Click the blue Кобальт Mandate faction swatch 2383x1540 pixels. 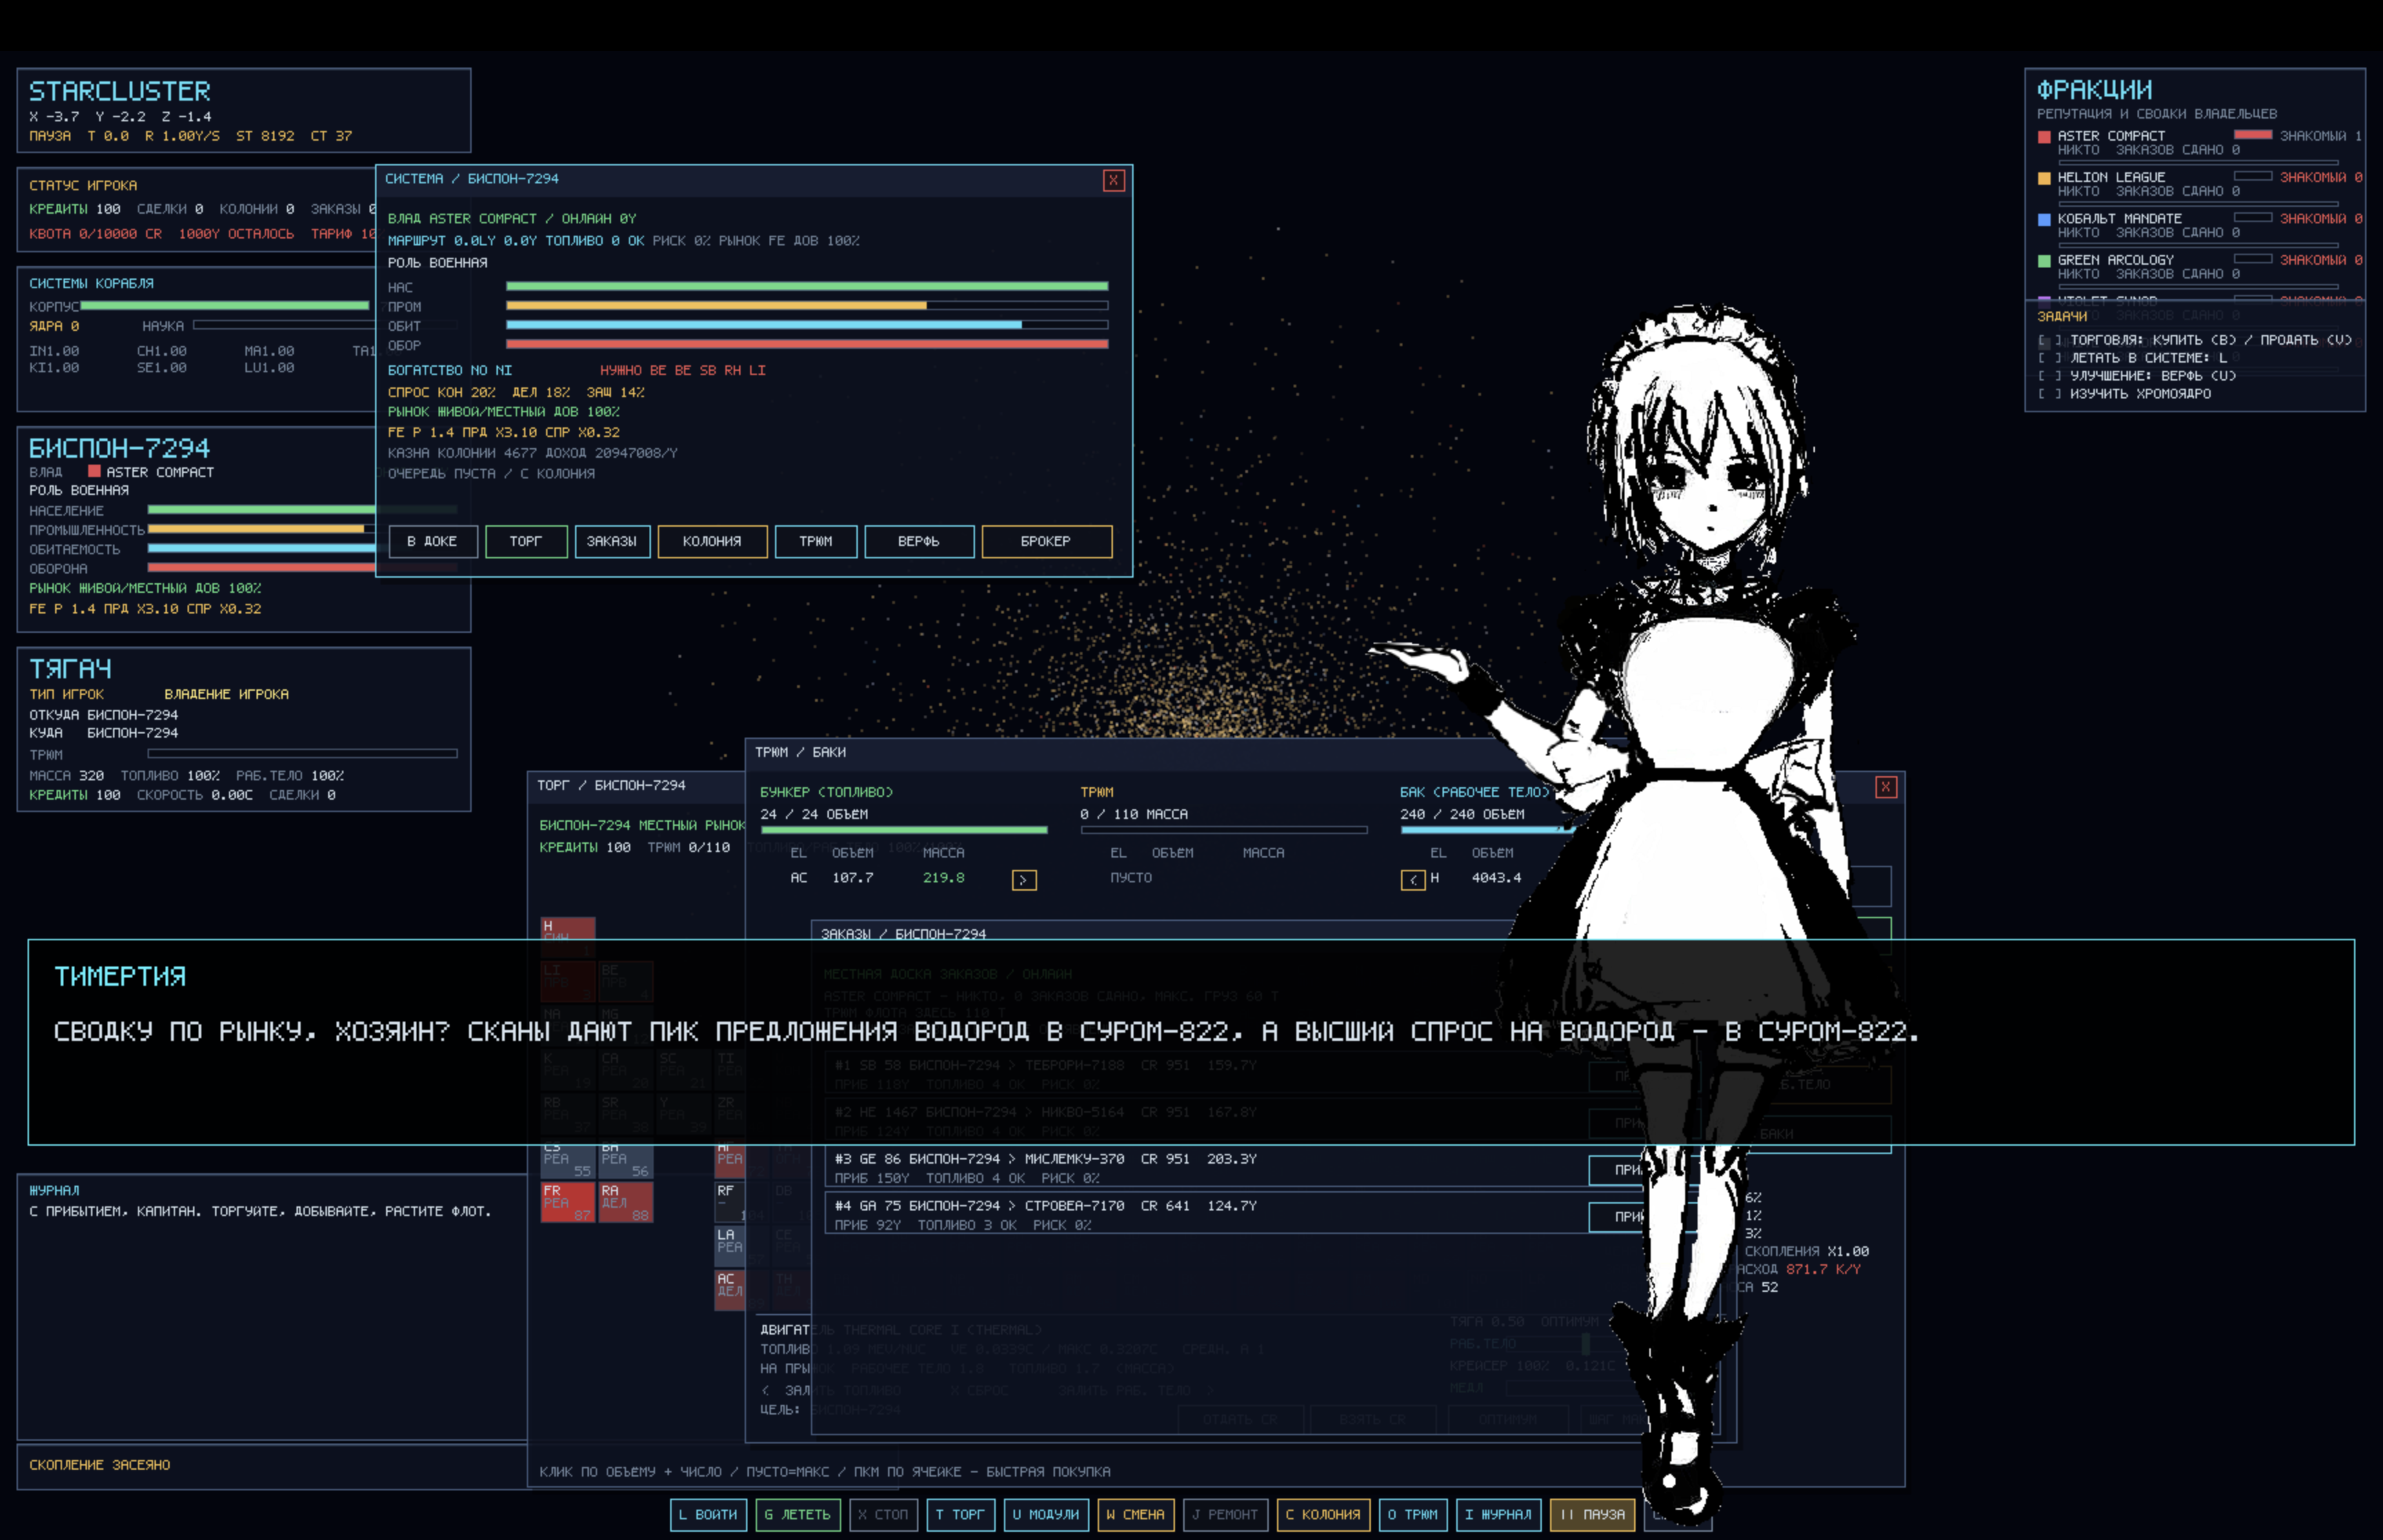2044,219
